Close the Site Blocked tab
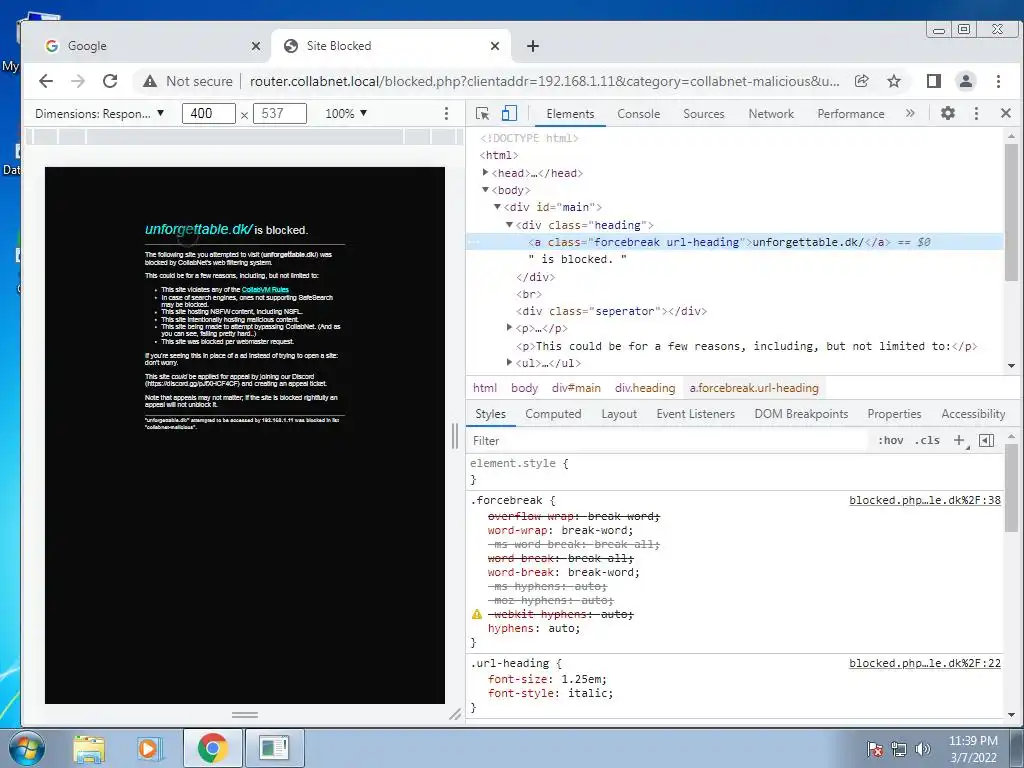The width and height of the screenshot is (1024, 768). pyautogui.click(x=494, y=46)
